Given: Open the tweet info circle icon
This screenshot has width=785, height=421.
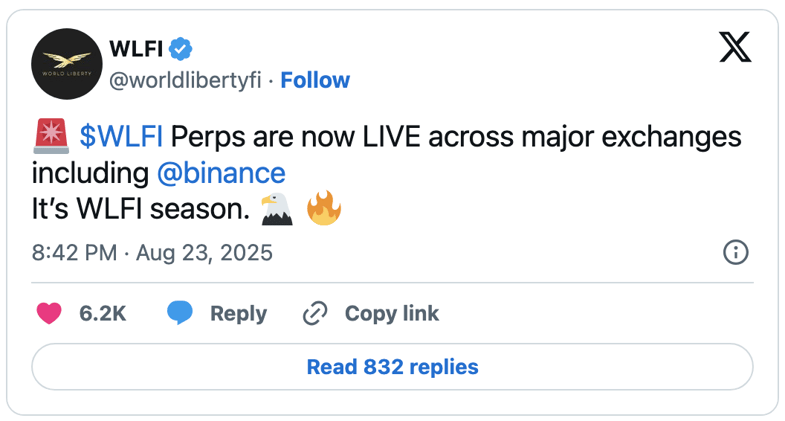Looking at the screenshot, I should [735, 252].
